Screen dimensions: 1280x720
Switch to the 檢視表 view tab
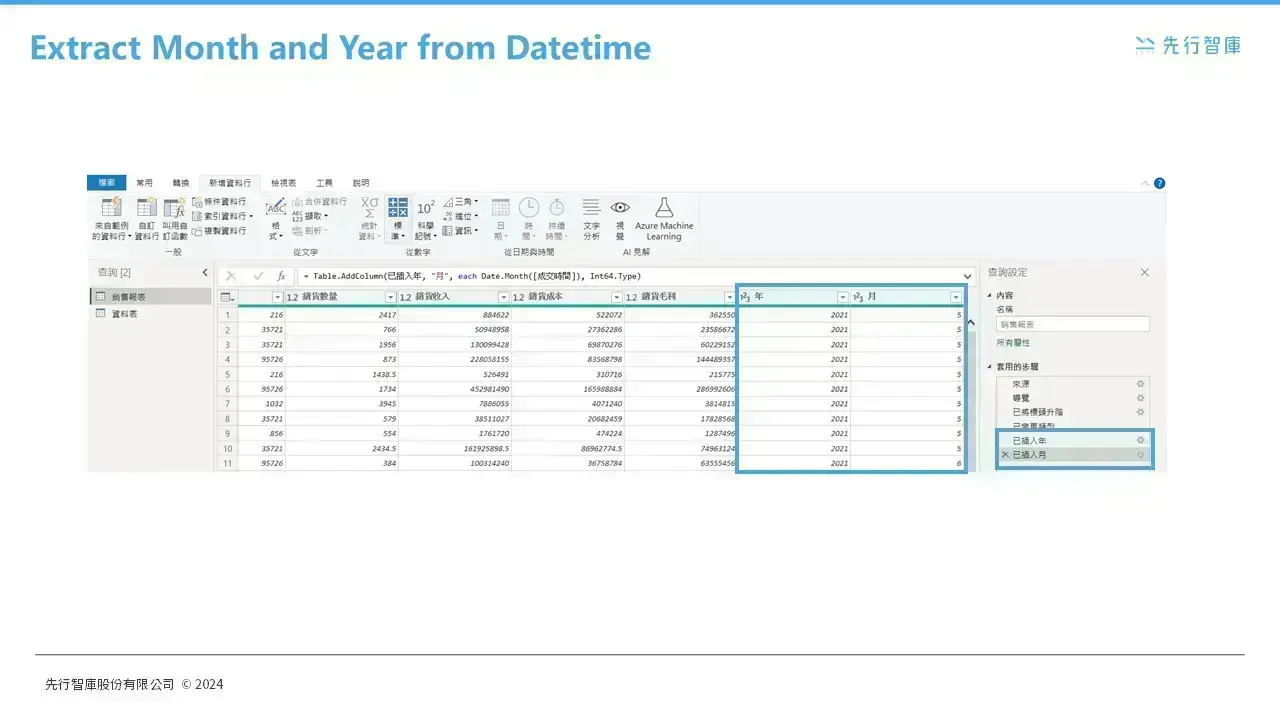pos(283,183)
